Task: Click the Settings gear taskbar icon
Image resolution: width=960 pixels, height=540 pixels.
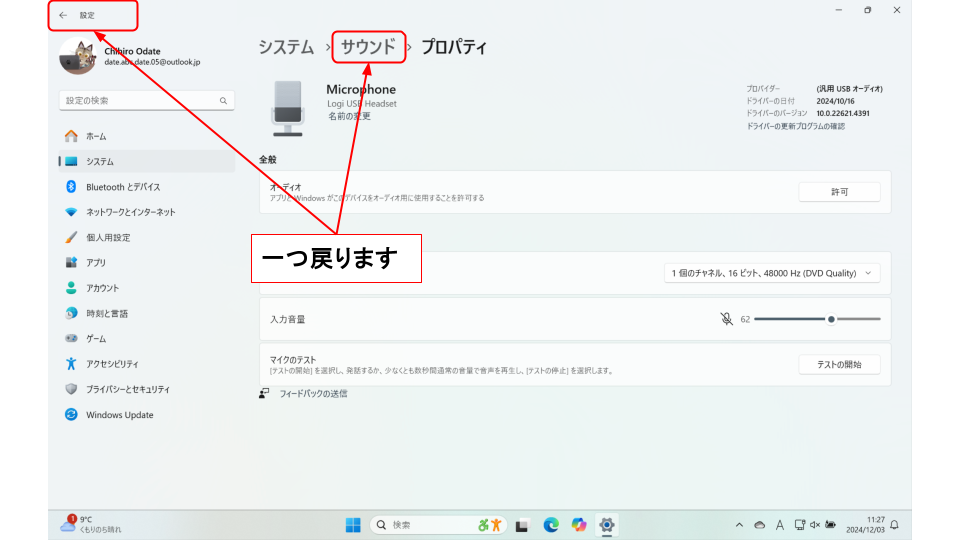Action: tap(606, 525)
